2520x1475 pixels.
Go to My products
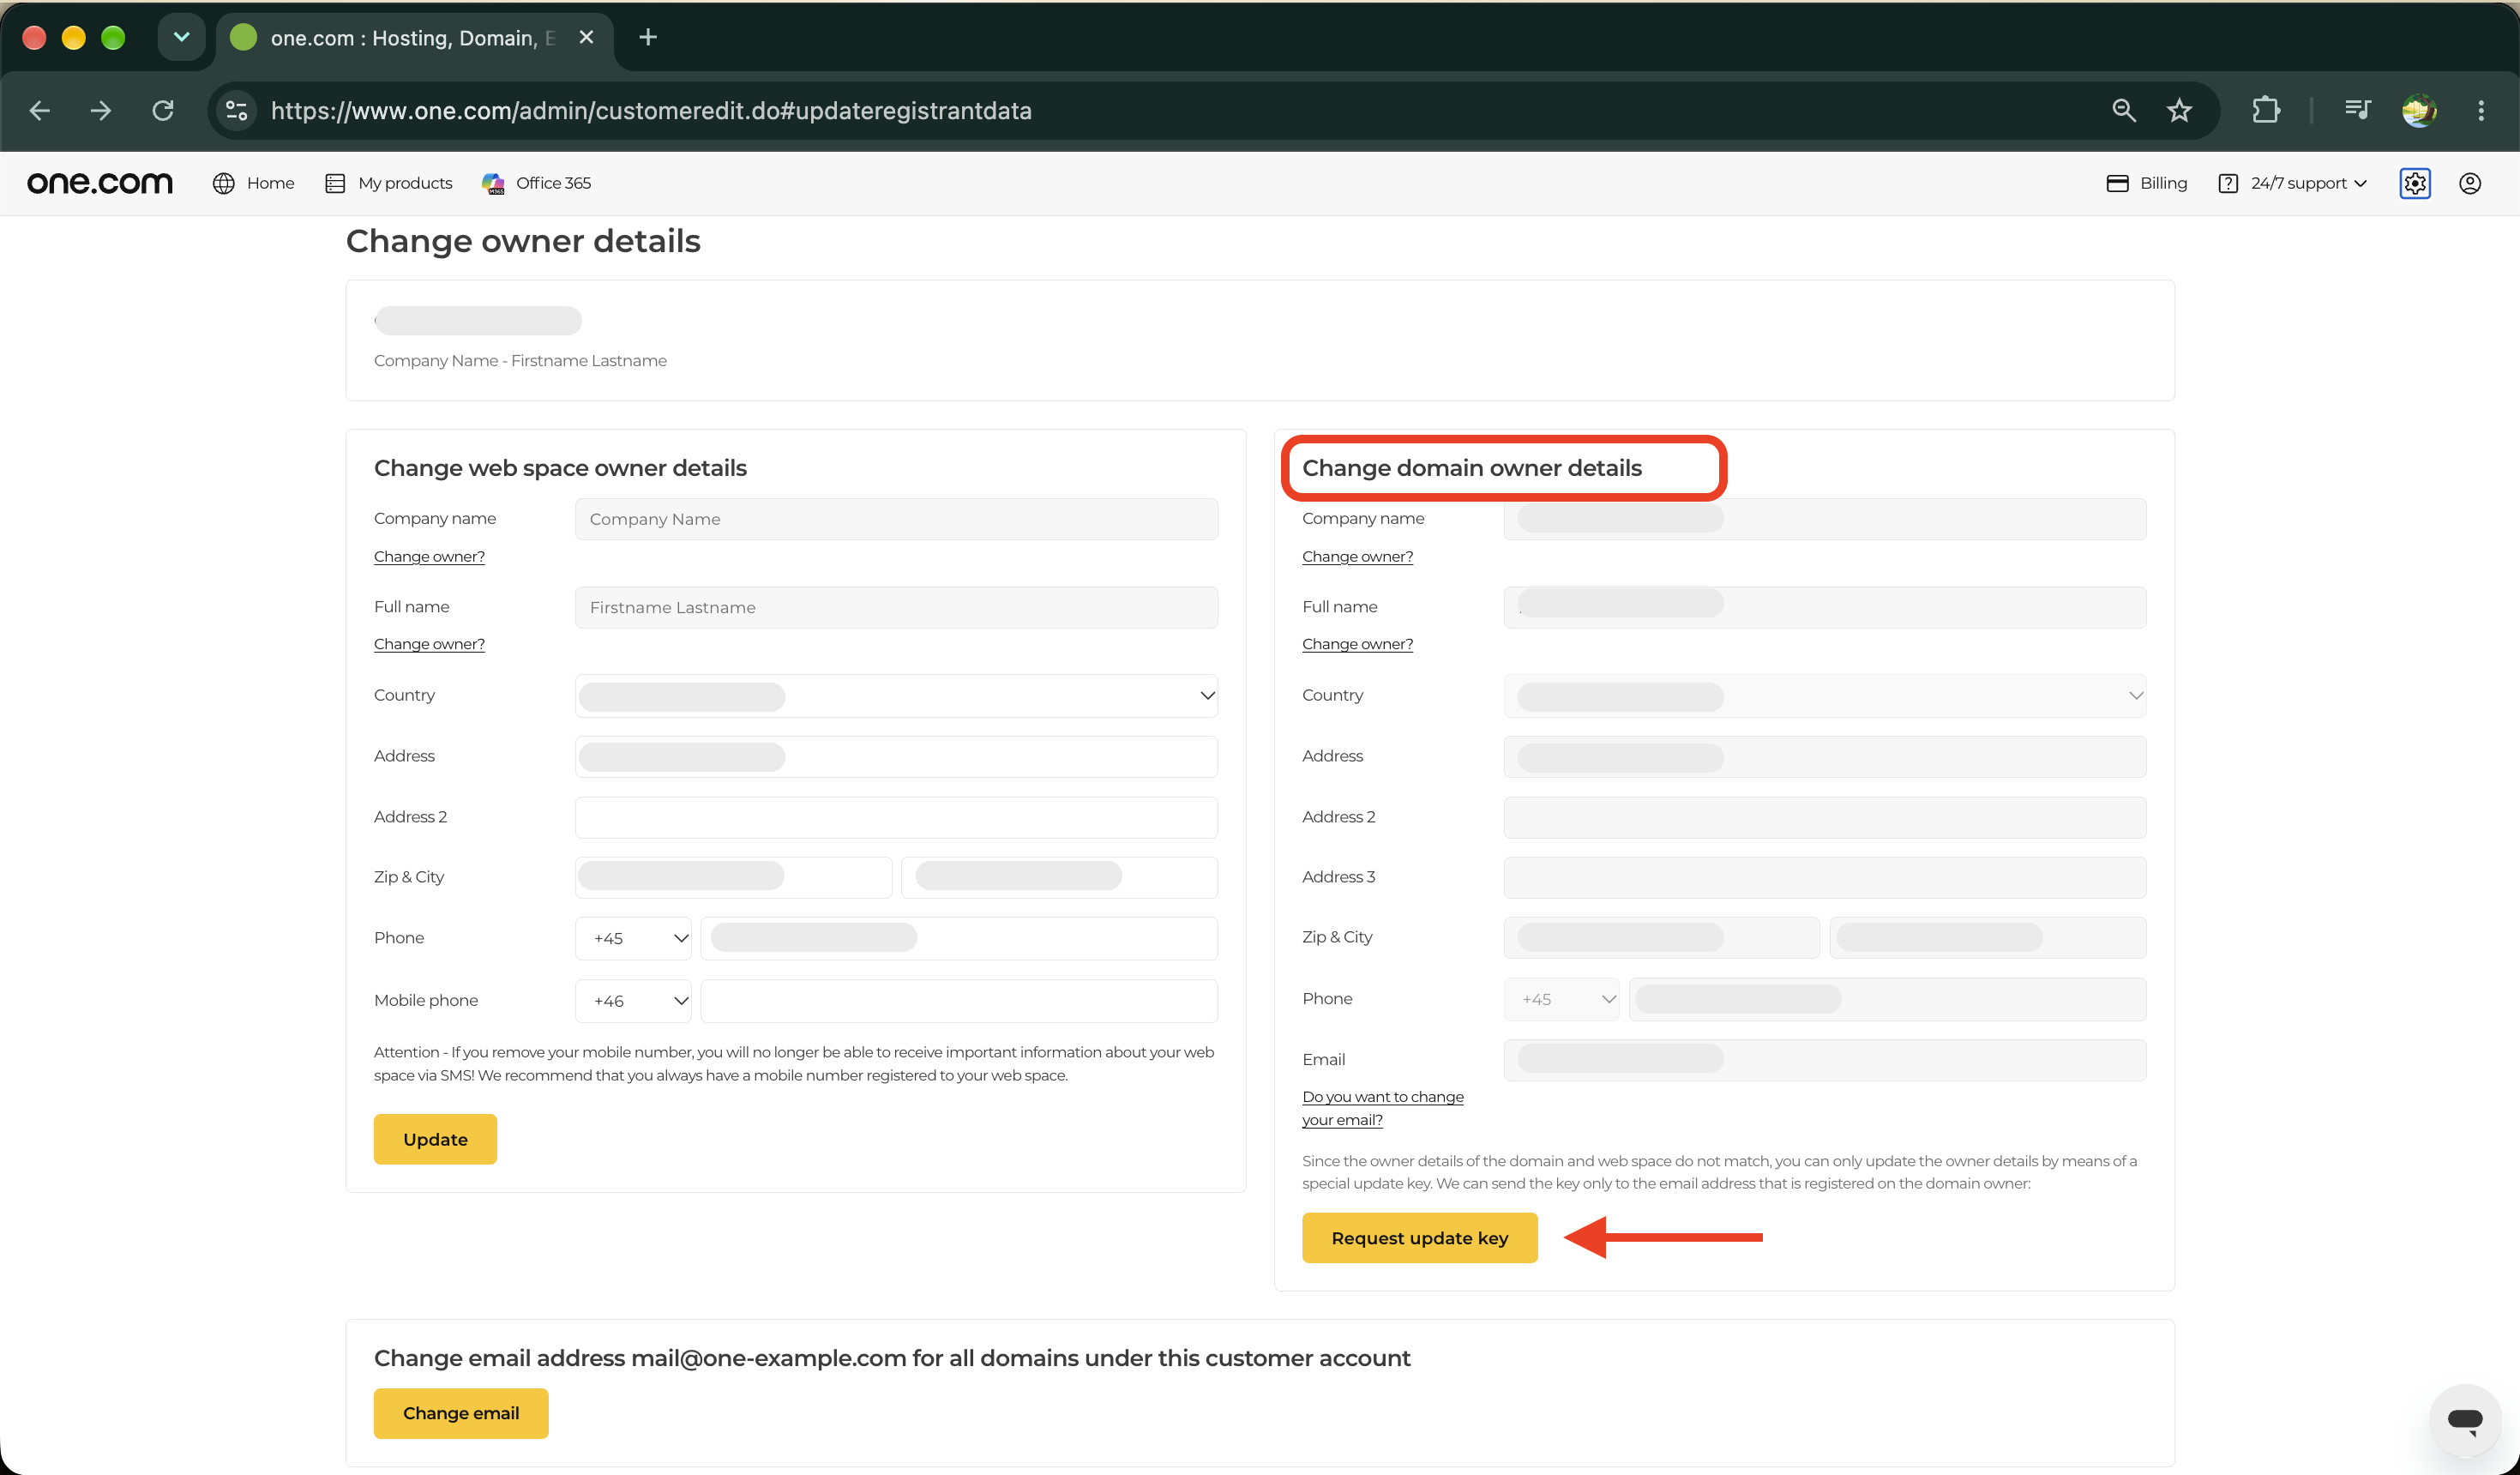click(389, 183)
